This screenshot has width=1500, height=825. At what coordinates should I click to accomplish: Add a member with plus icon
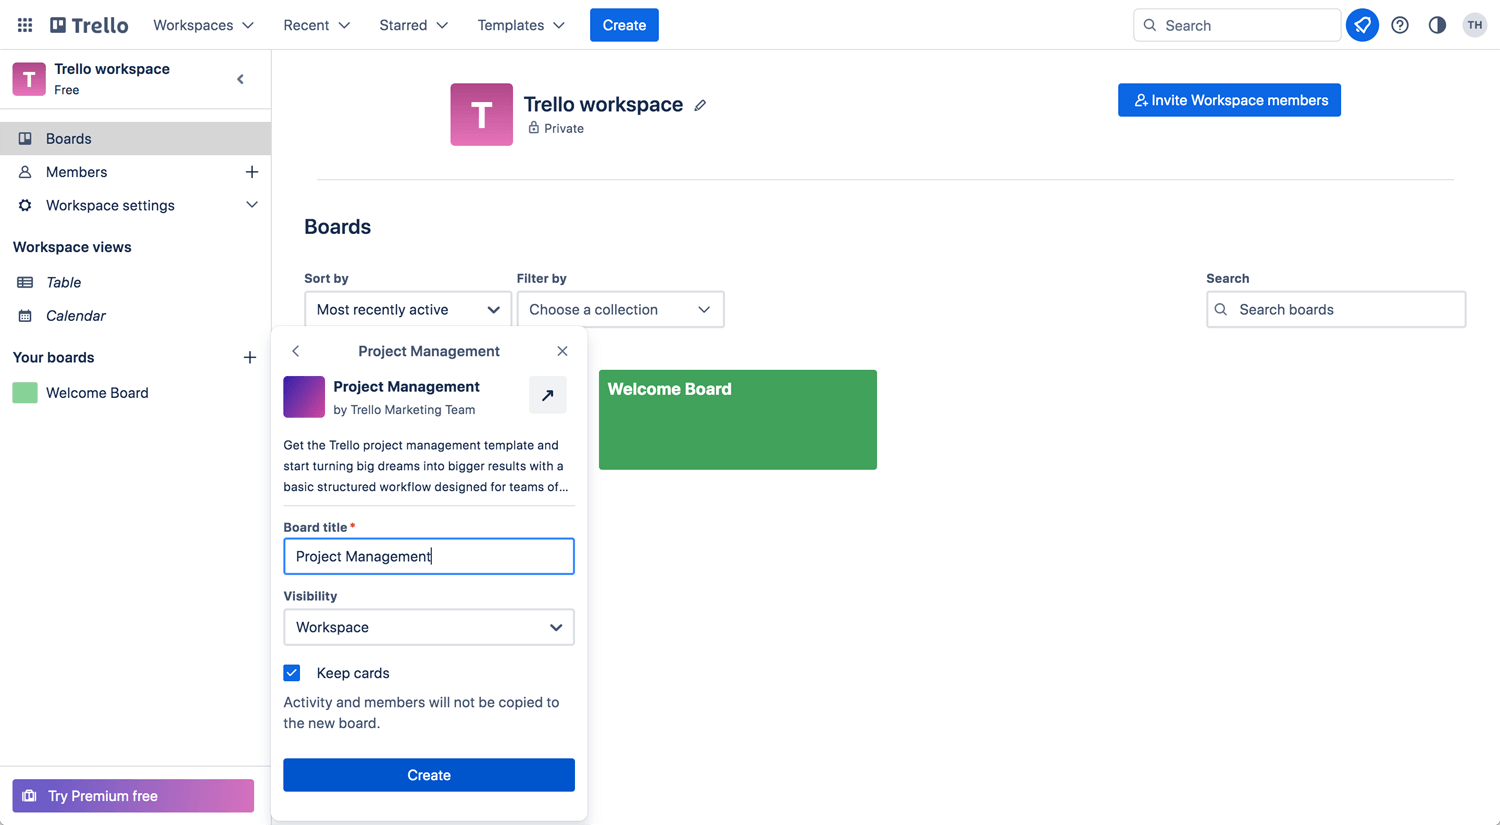pyautogui.click(x=252, y=172)
